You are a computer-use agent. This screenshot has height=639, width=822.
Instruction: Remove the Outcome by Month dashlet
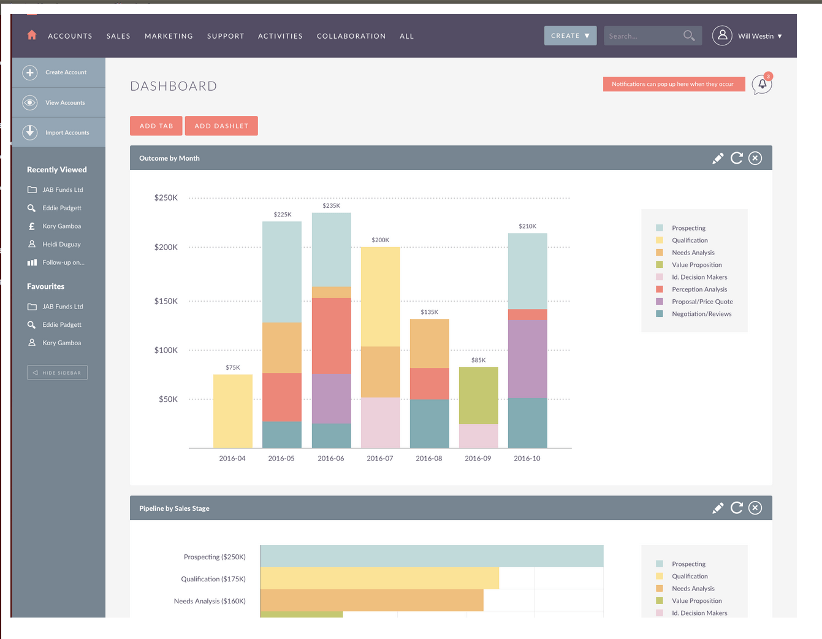point(755,158)
